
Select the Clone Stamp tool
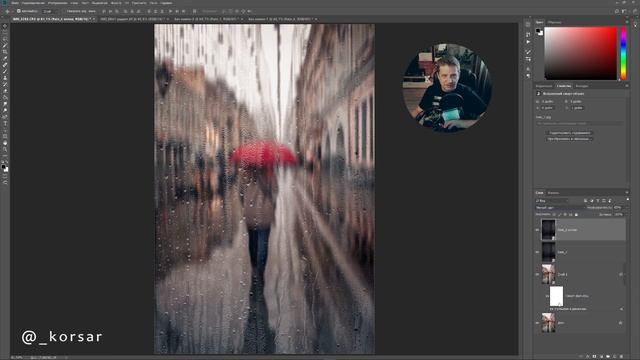point(5,78)
